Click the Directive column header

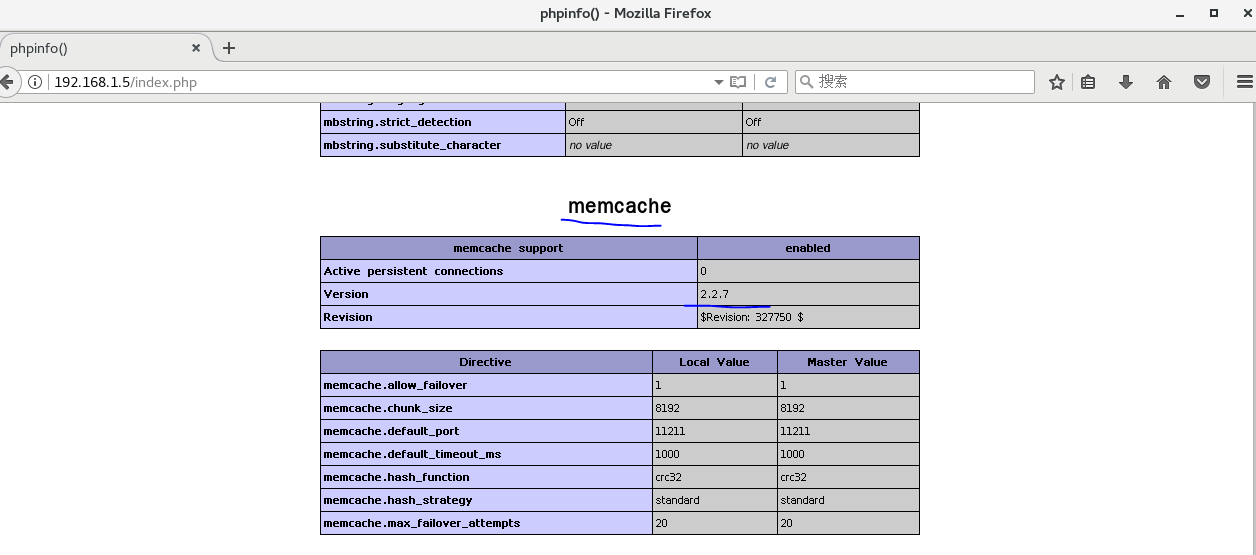[x=486, y=362]
